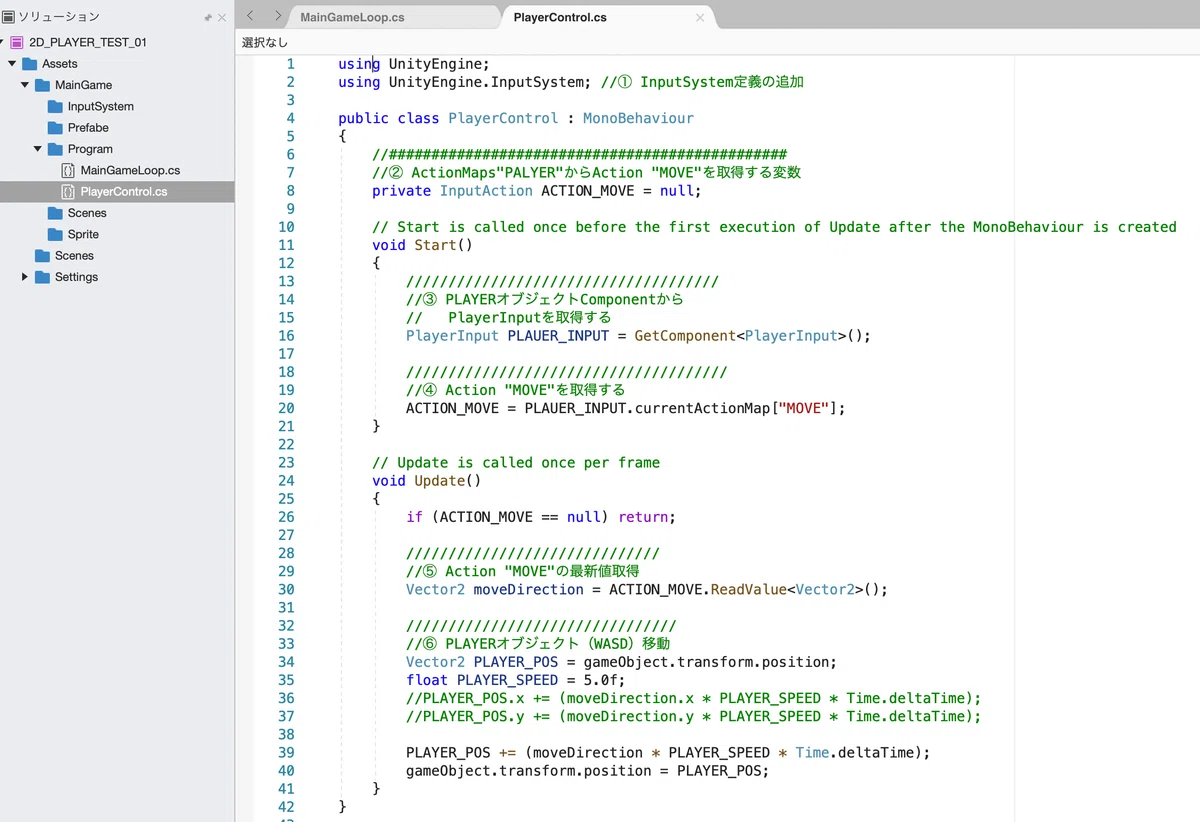Click line number 39 in the gutter
Screen dimensions: 1200x822
(x=286, y=753)
